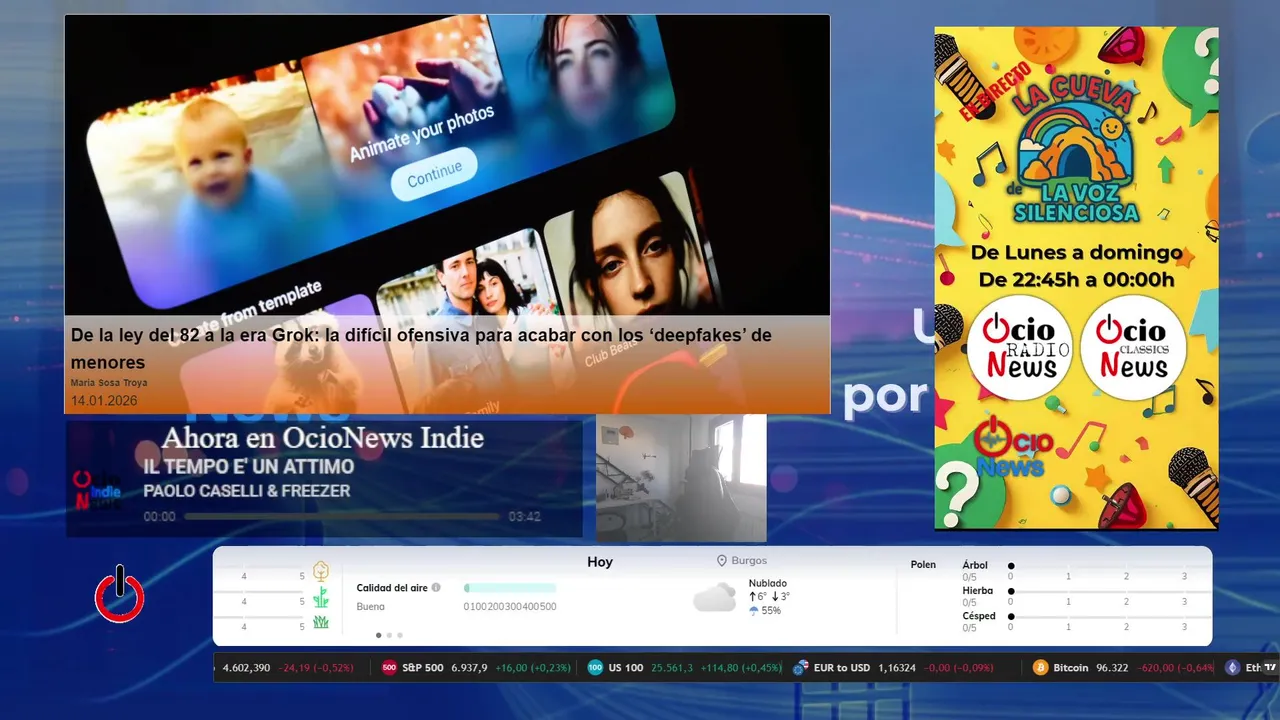The height and width of the screenshot is (720, 1280).
Task: Click the Calidad del aire label
Action: point(391,588)
